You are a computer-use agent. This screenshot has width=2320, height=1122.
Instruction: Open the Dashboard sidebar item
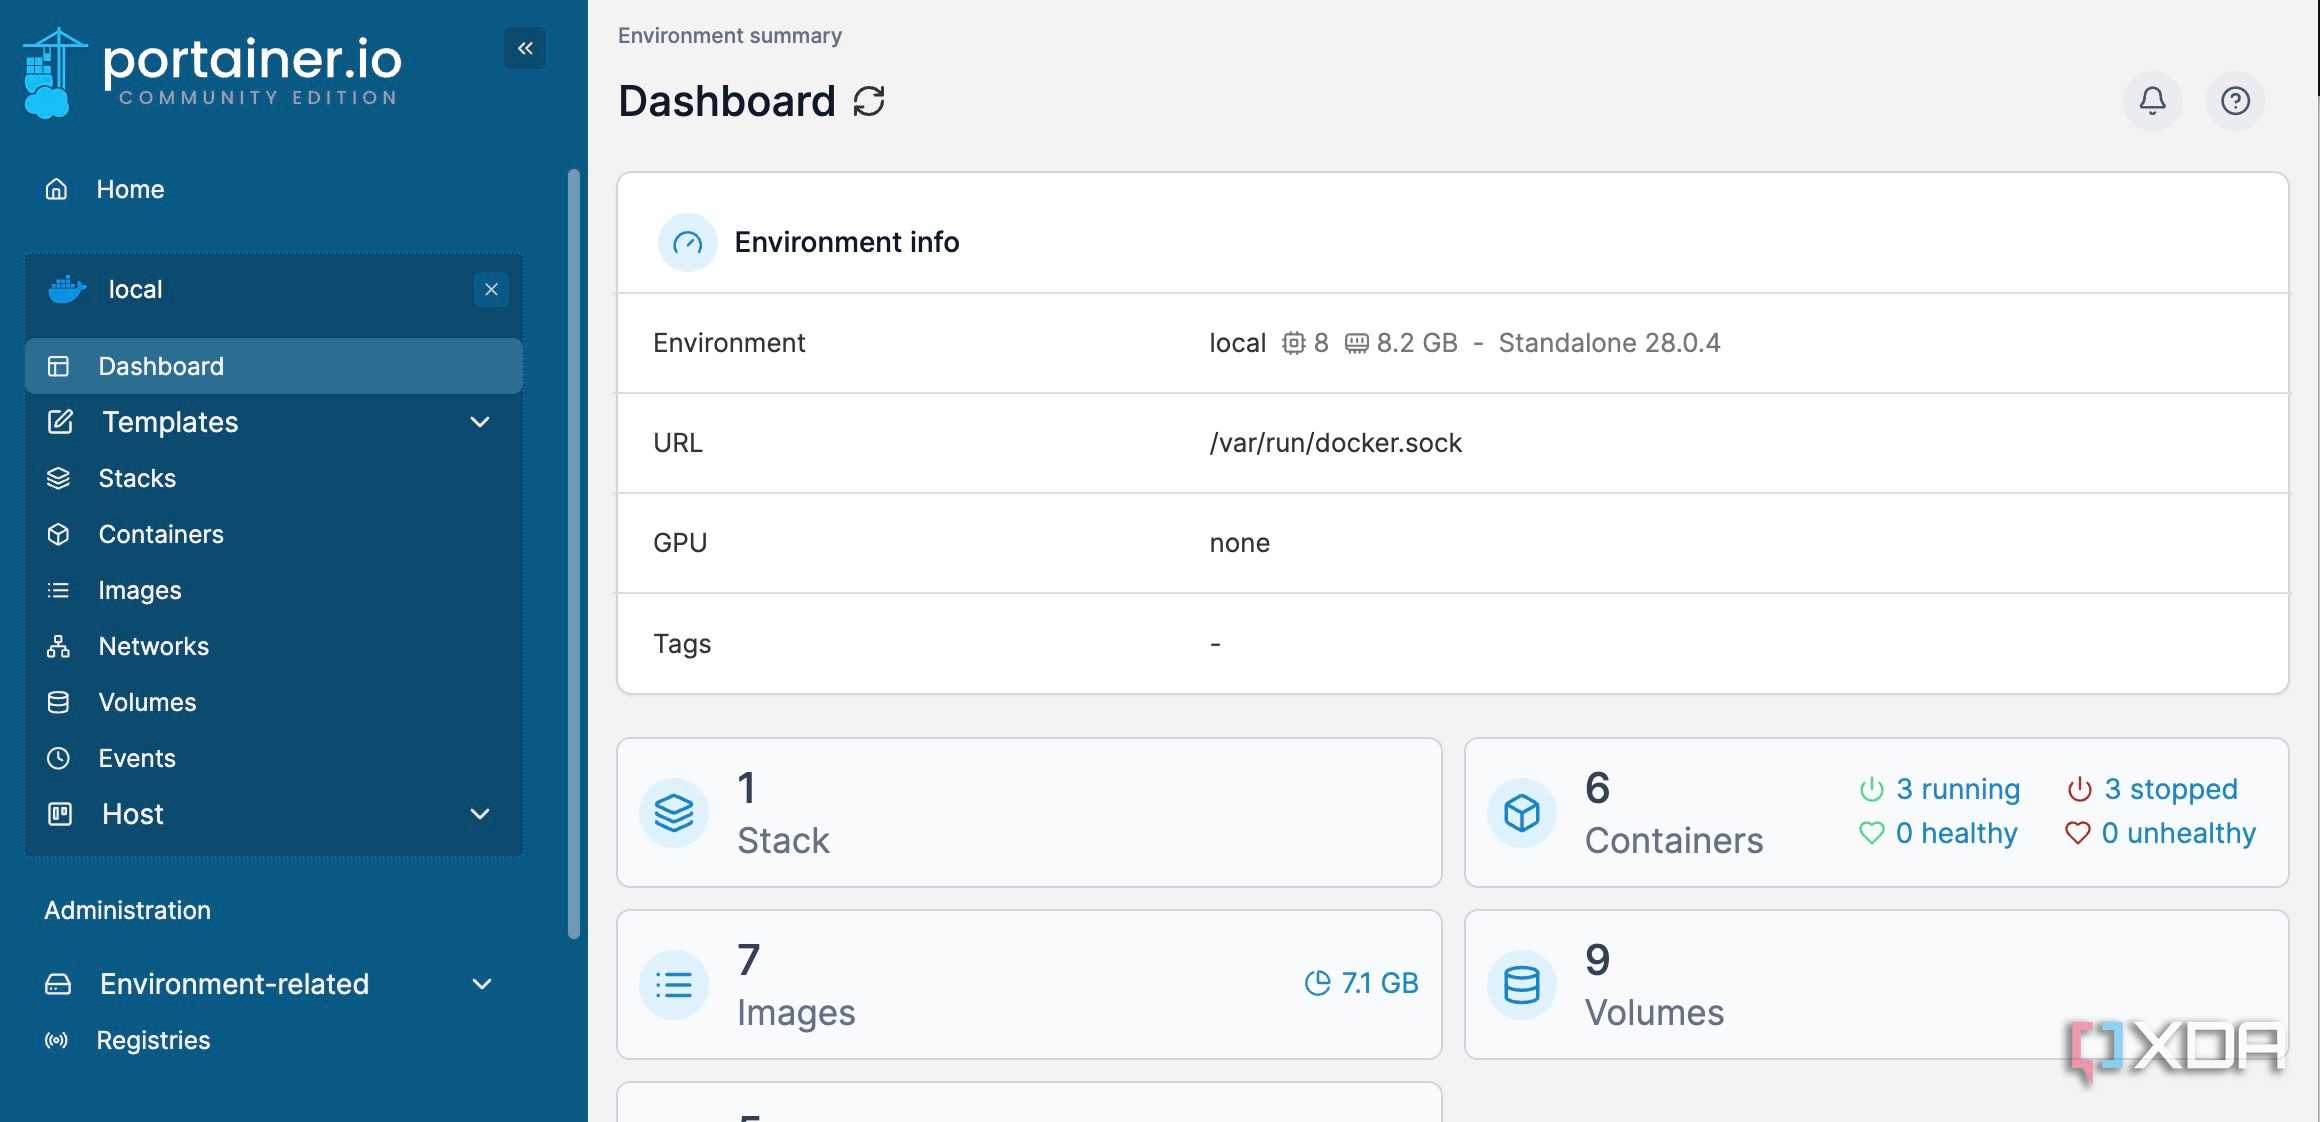click(274, 366)
